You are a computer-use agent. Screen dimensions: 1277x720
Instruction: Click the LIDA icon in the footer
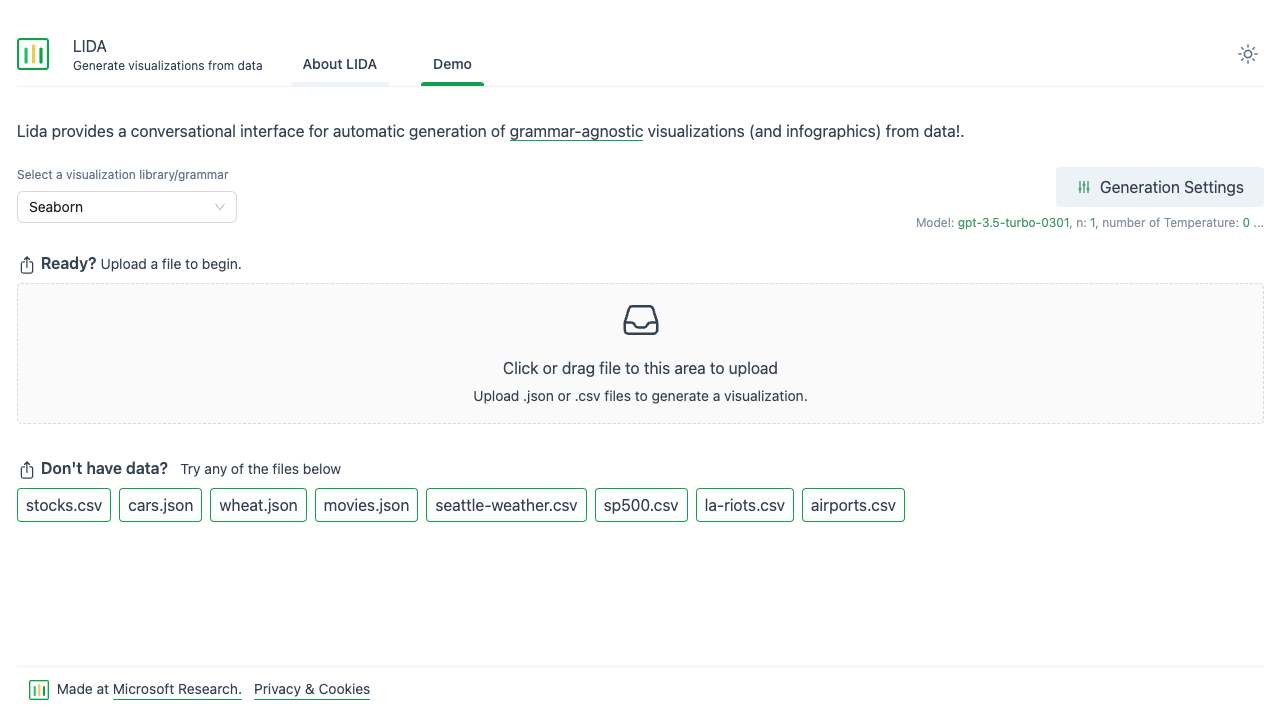click(x=38, y=689)
